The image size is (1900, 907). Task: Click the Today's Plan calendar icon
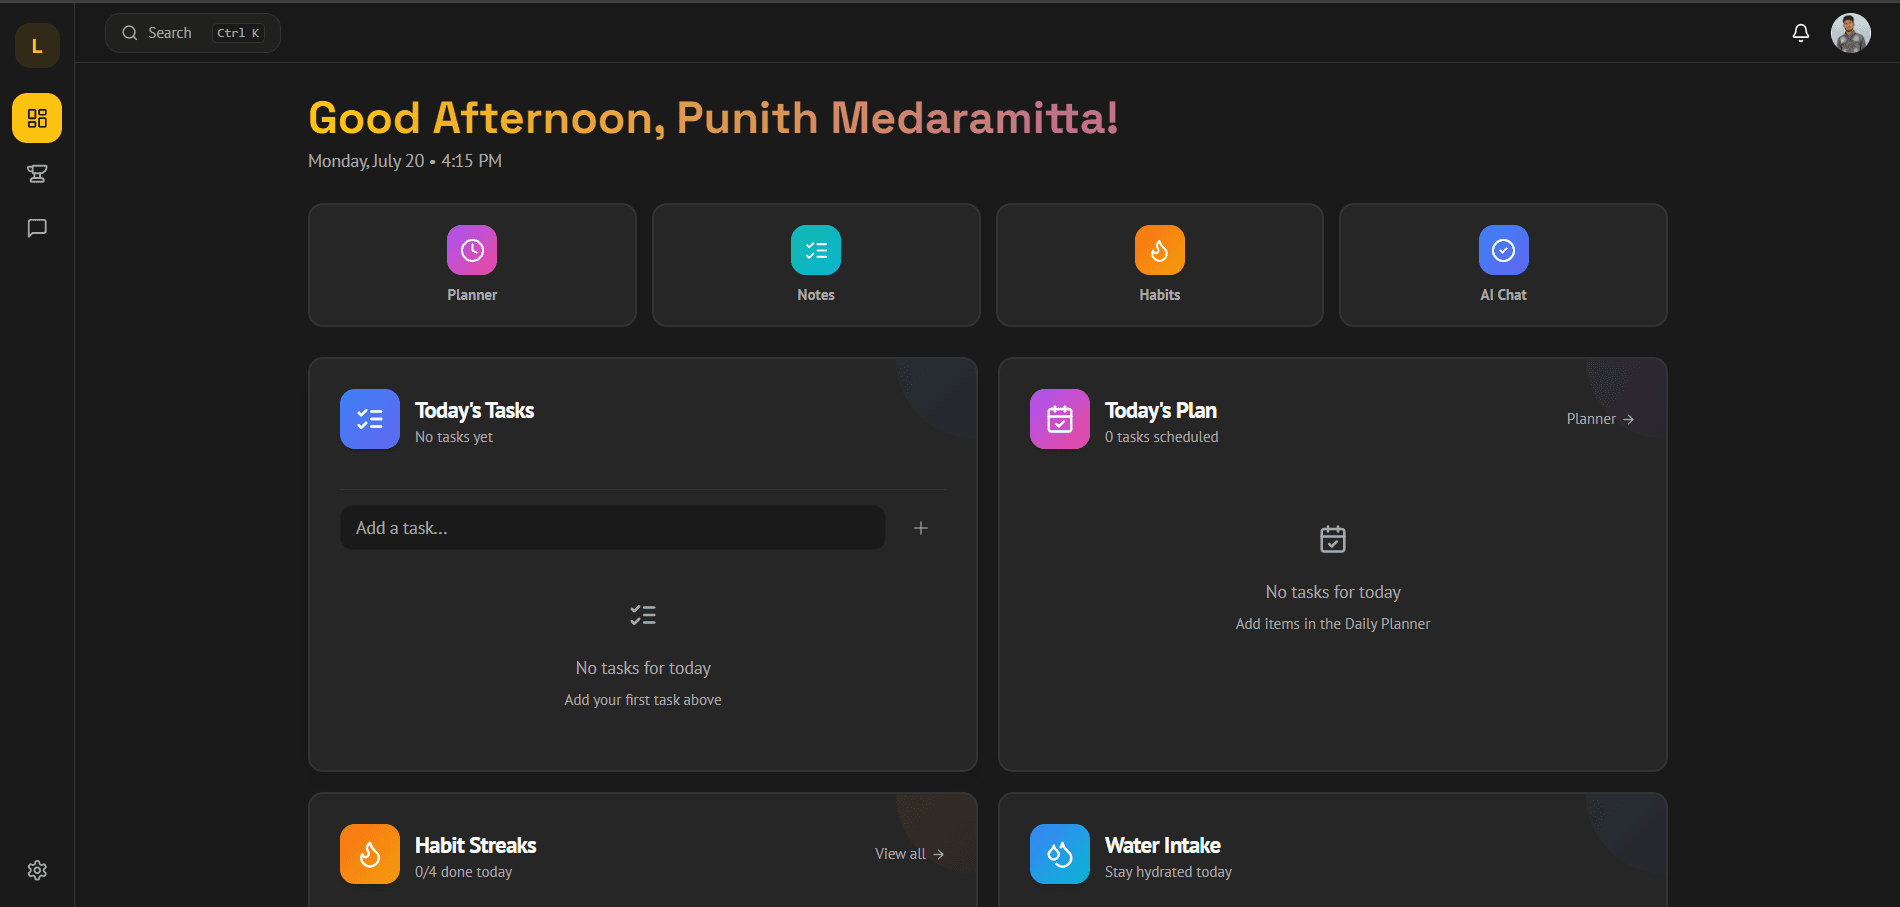[x=1060, y=419]
